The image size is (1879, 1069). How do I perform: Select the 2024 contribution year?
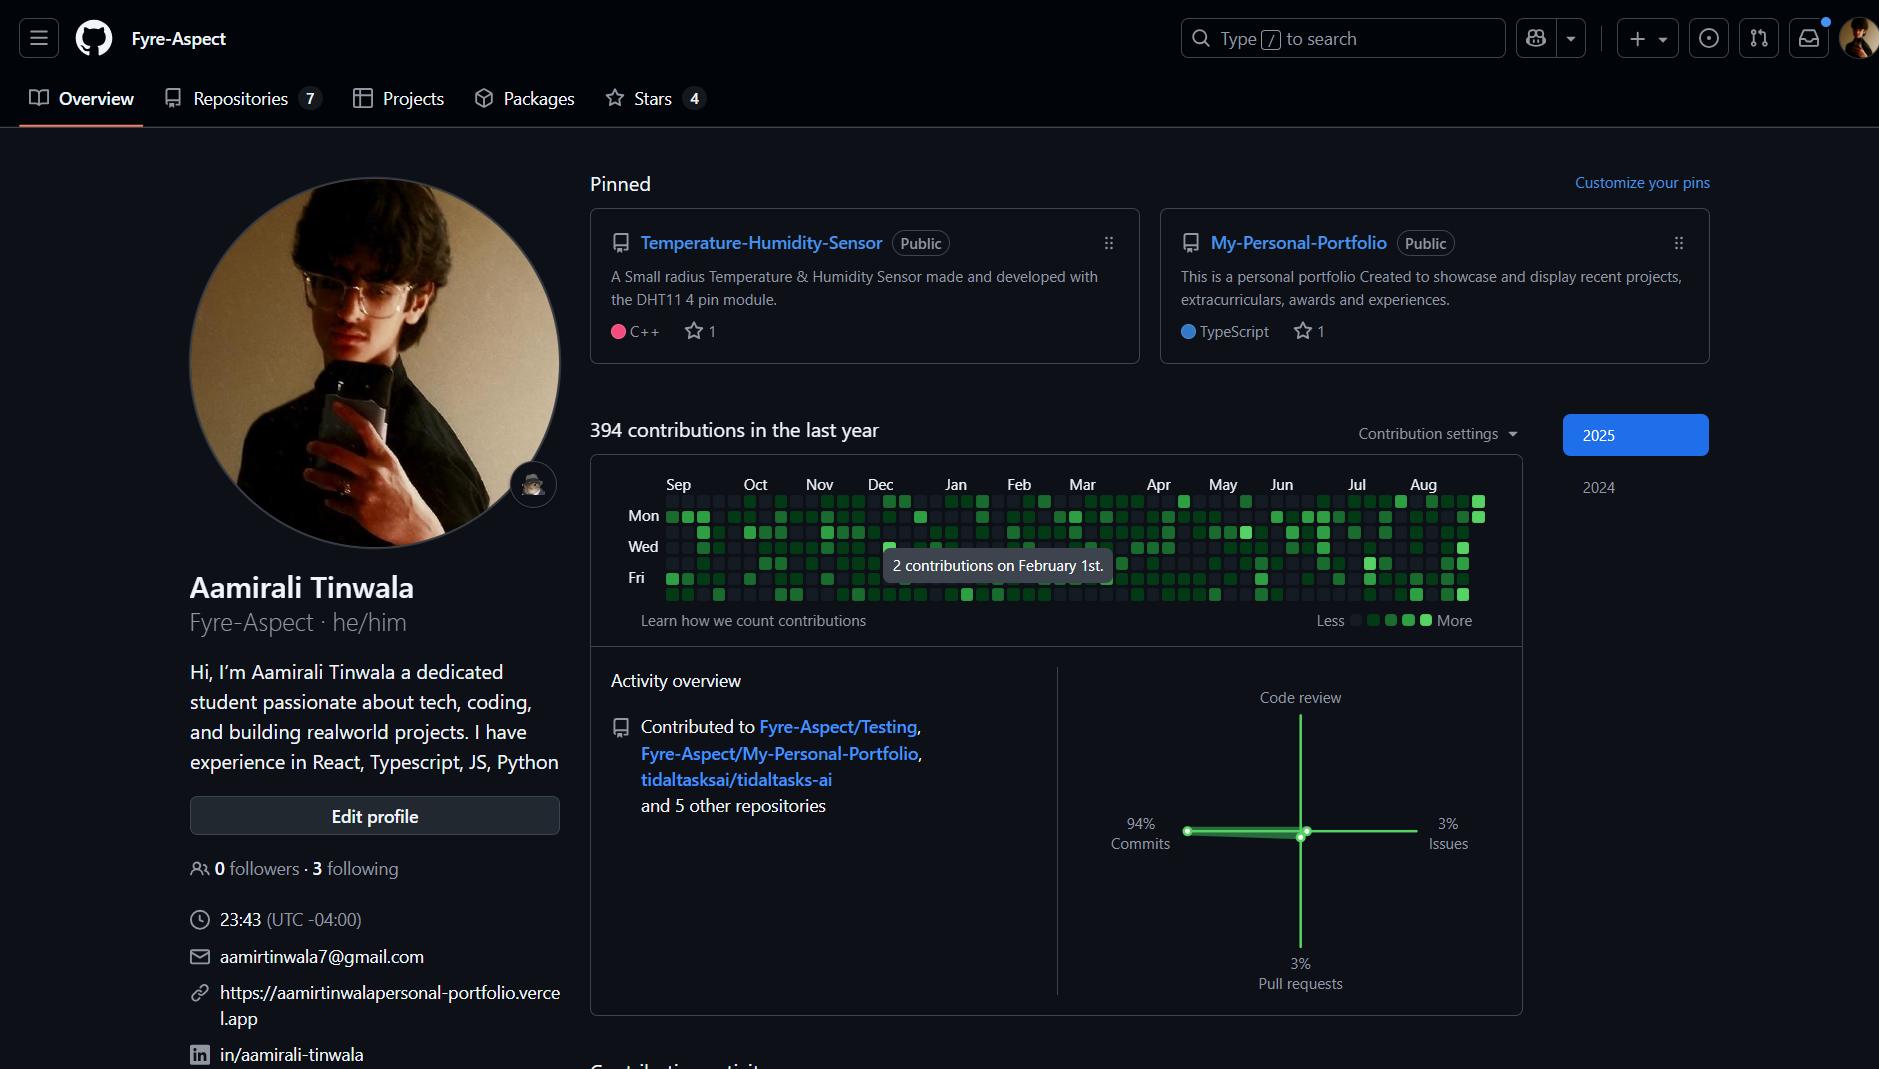pos(1598,487)
